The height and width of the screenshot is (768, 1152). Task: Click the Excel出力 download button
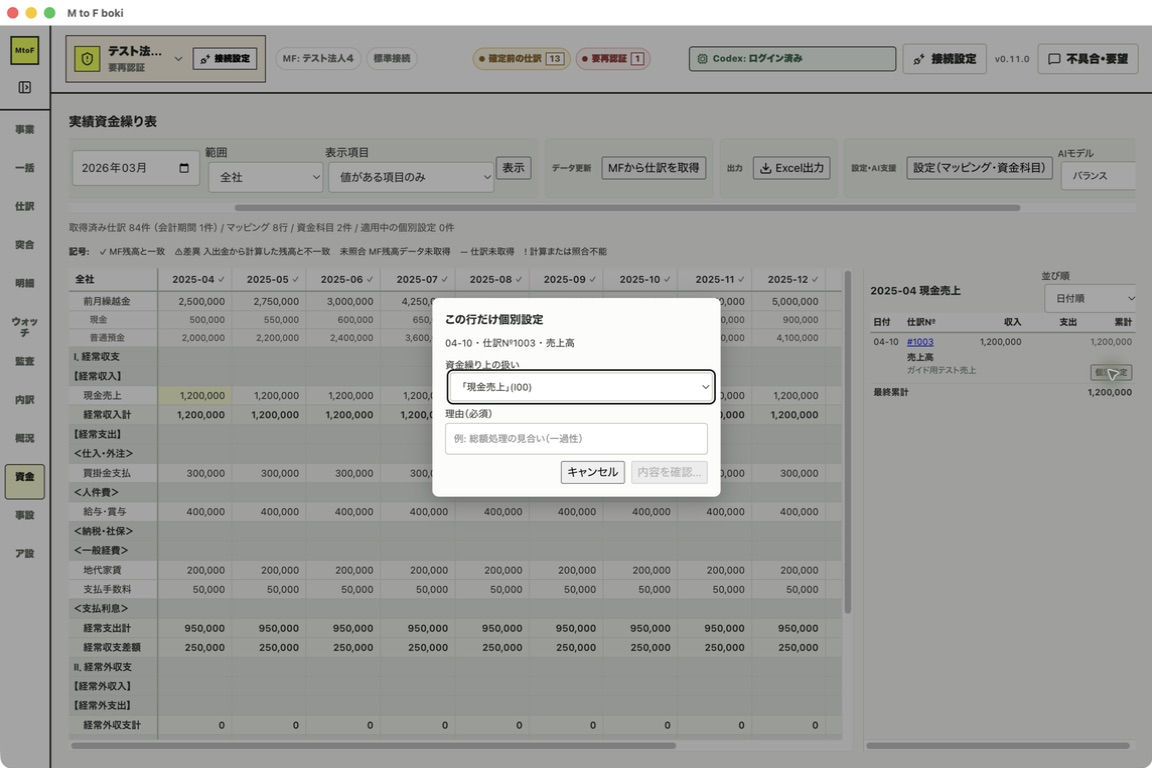(791, 168)
